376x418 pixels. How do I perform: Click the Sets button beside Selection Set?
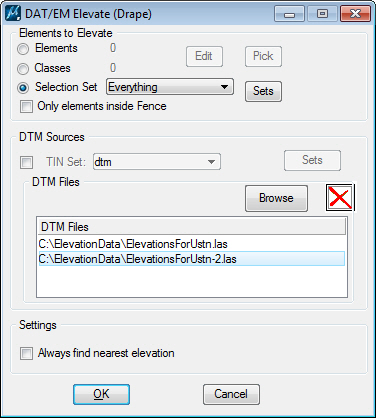click(x=263, y=91)
